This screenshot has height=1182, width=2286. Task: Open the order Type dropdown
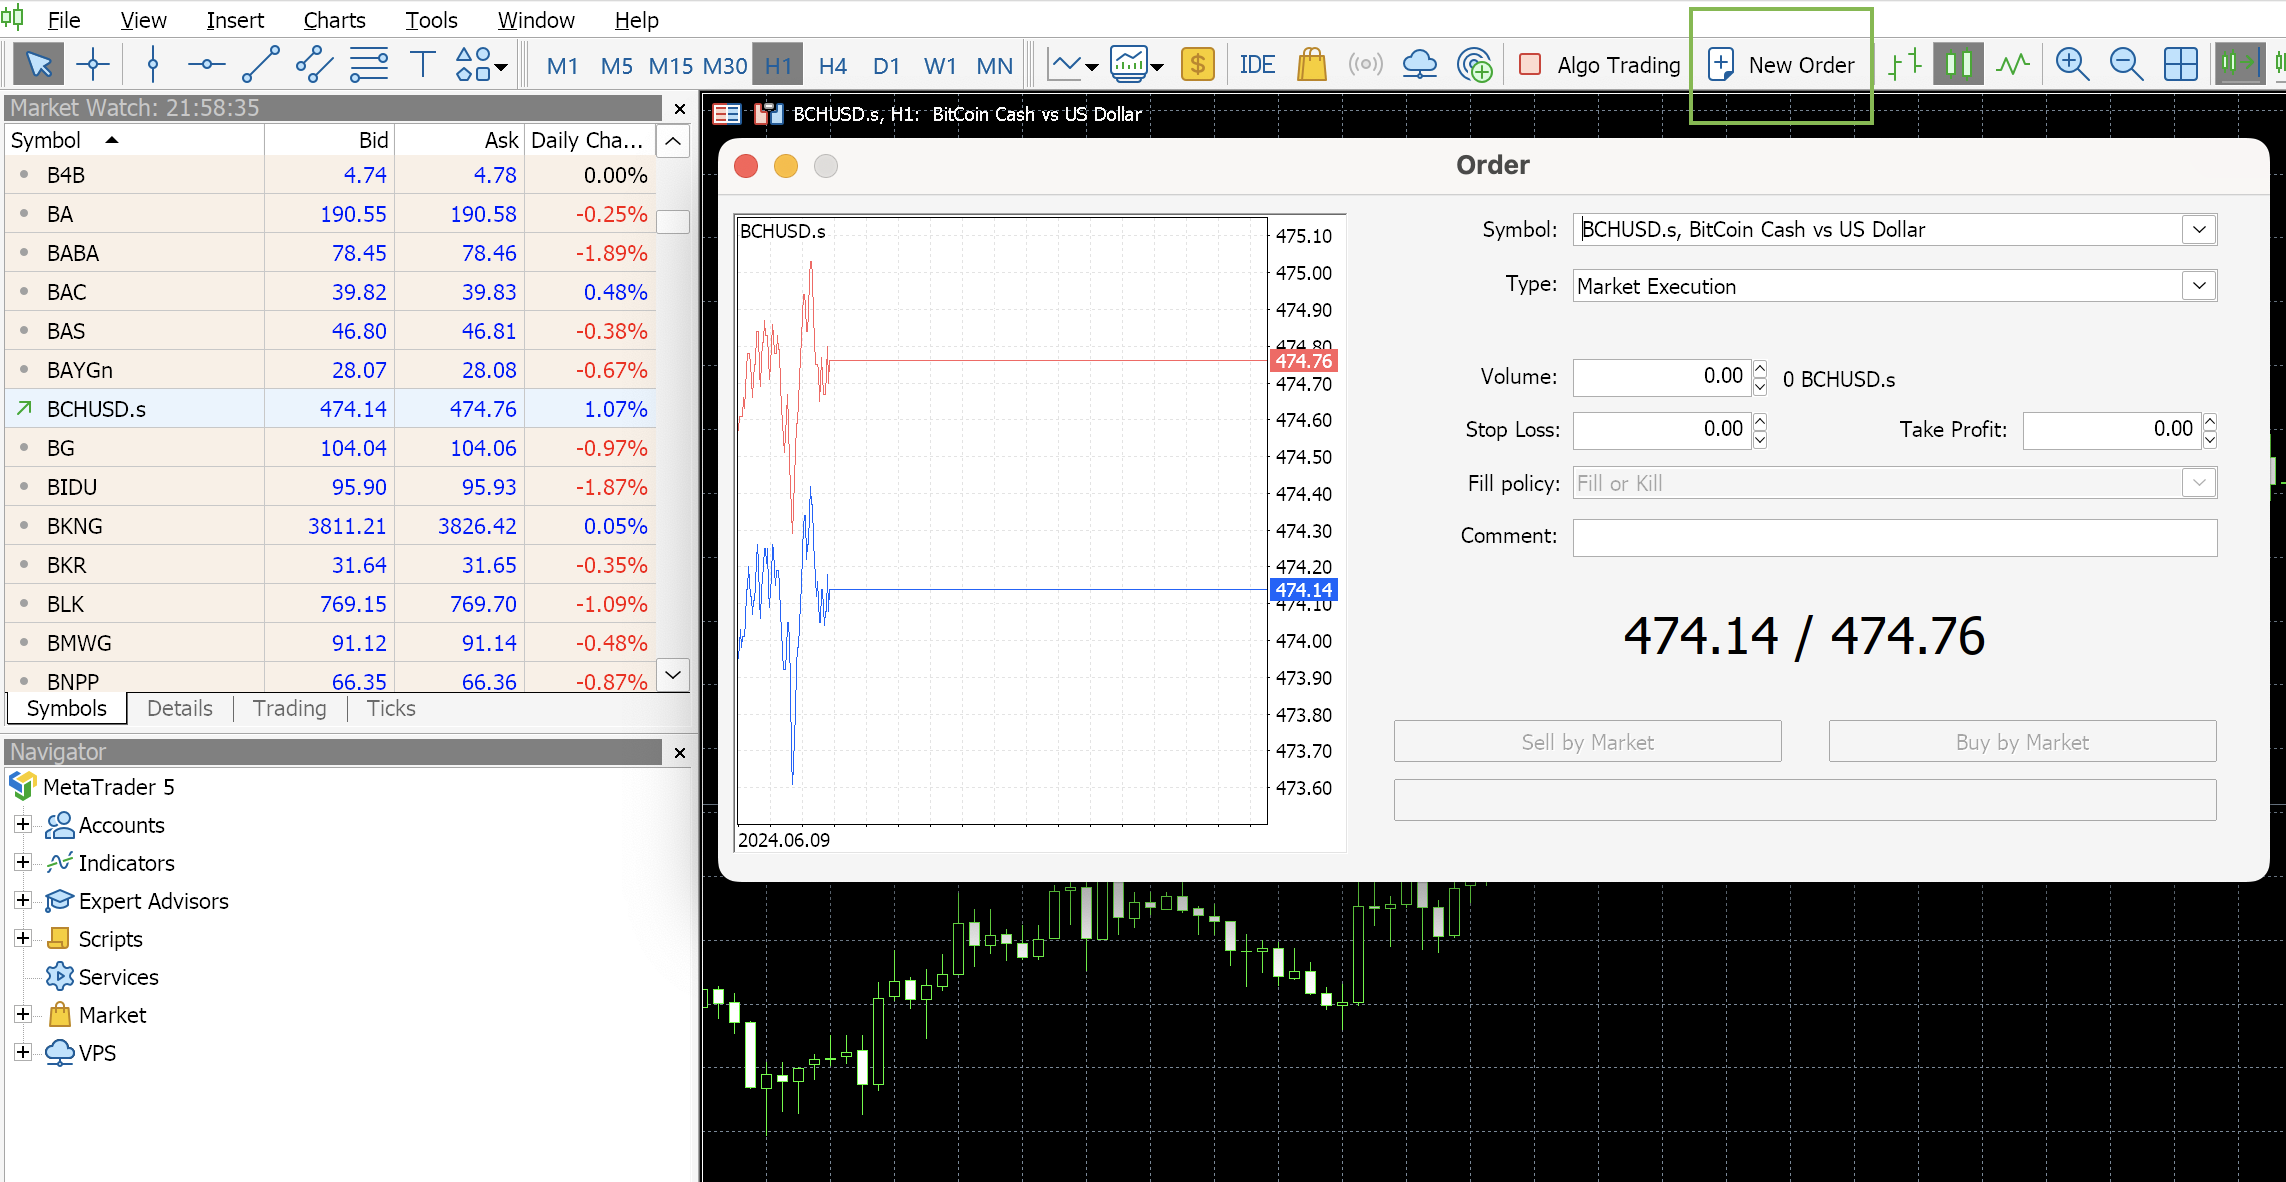2199,286
